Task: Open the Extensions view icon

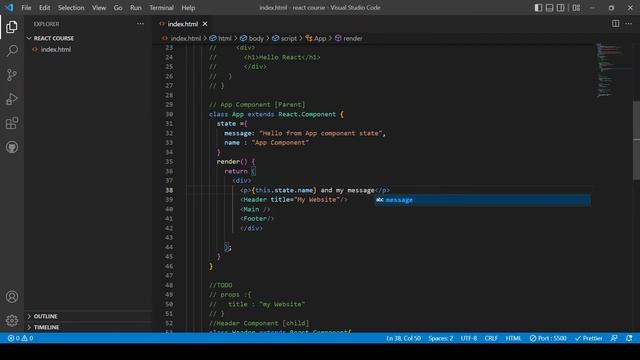Action: (x=12, y=123)
